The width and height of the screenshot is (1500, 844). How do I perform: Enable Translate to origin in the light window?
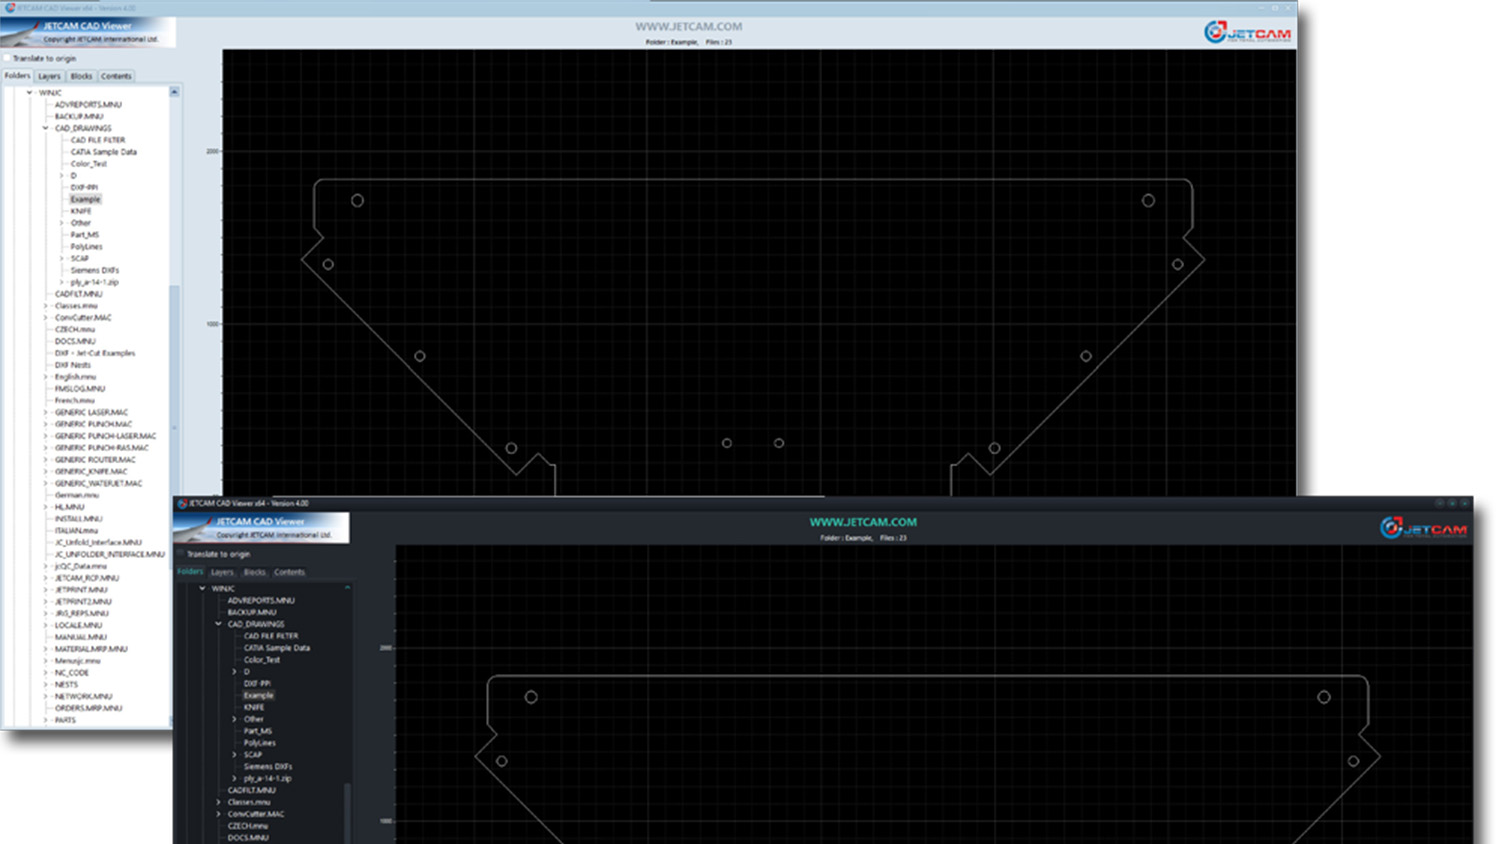8,58
